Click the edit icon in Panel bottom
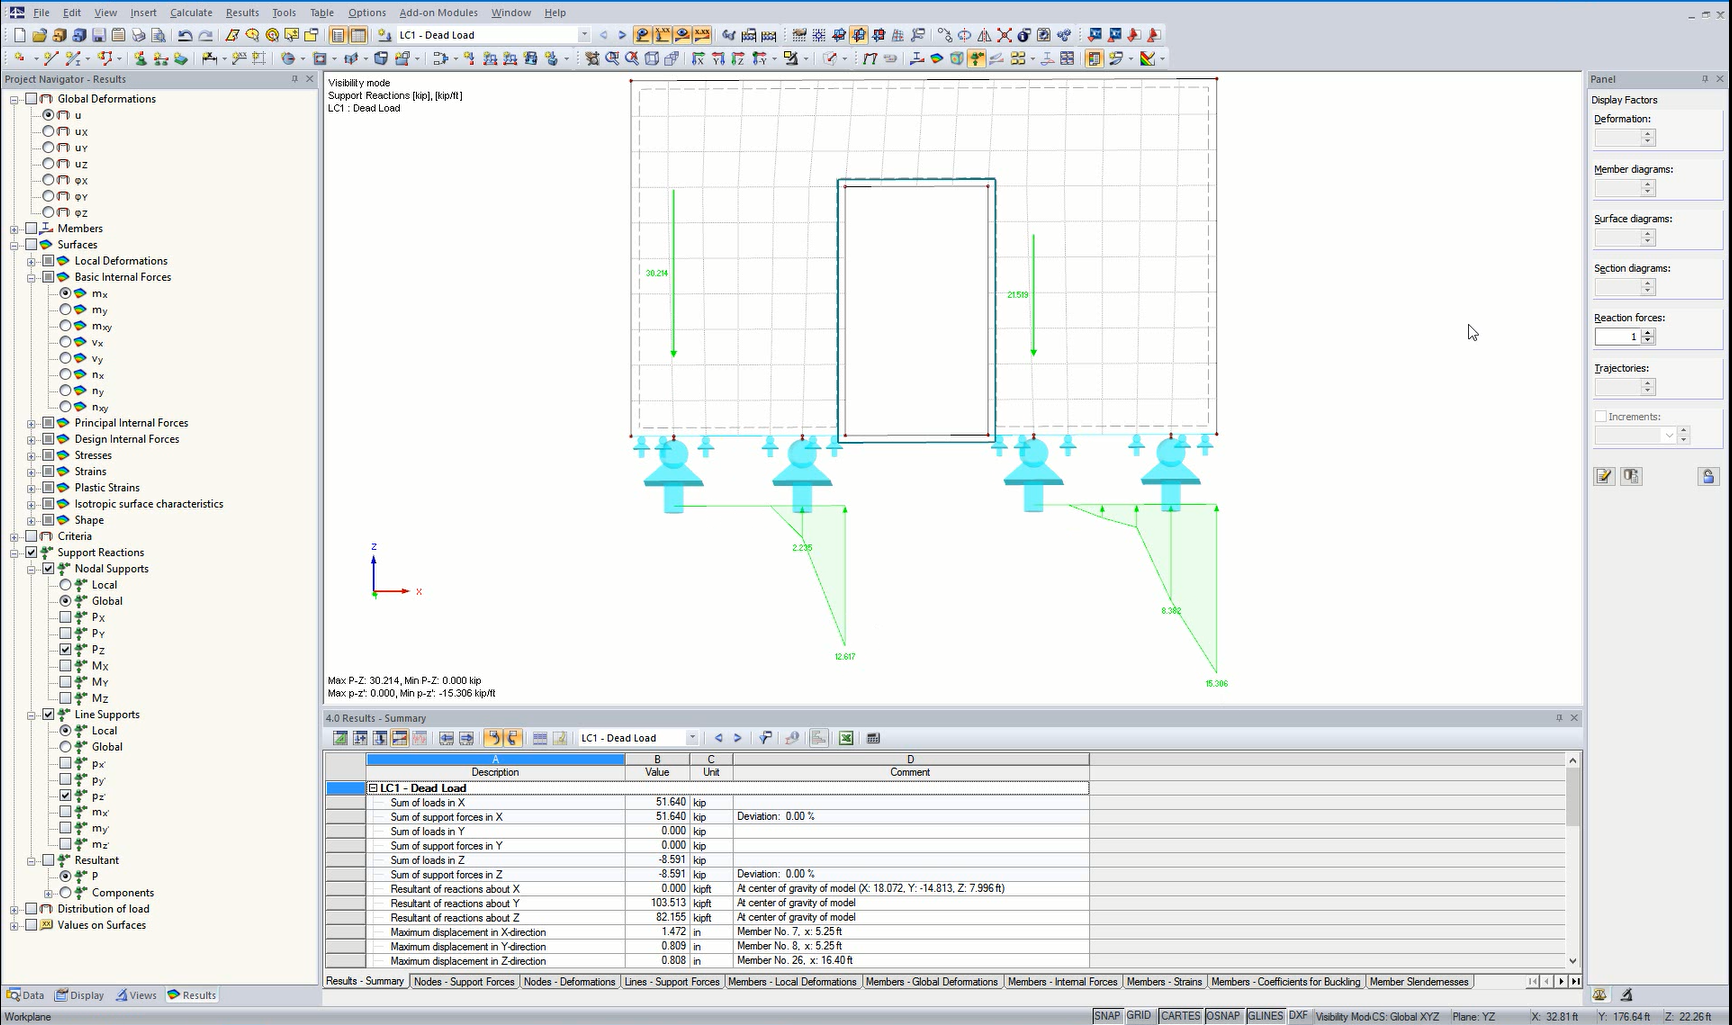 [1604, 477]
